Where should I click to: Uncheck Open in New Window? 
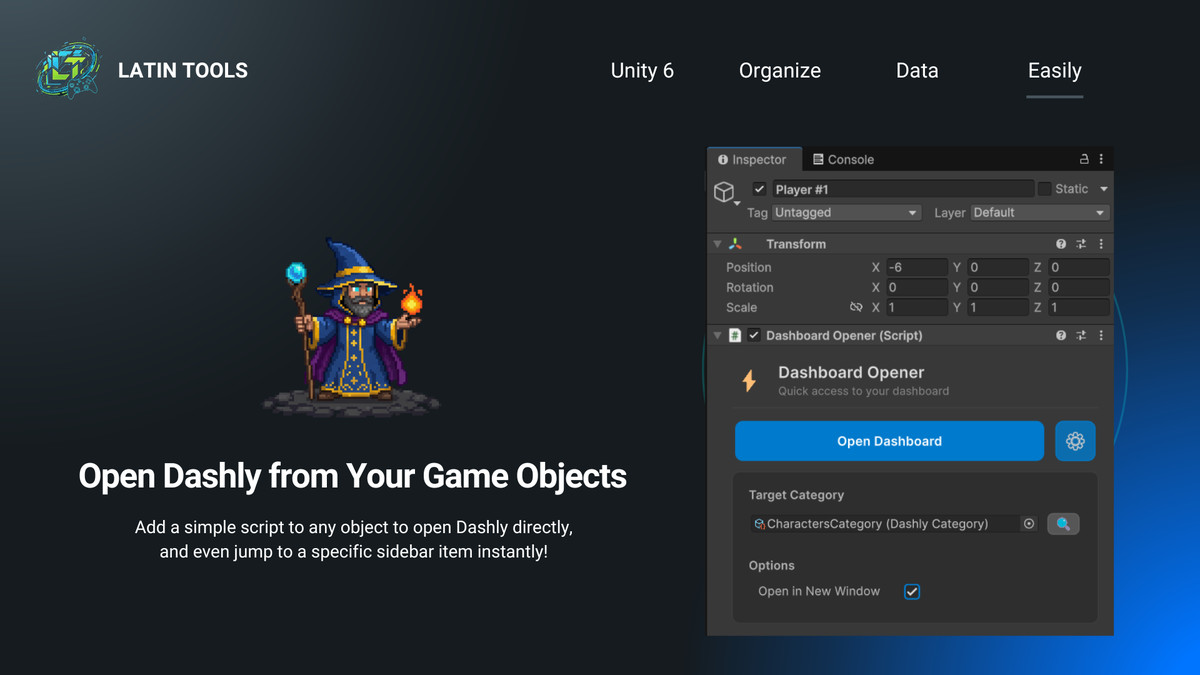point(912,591)
